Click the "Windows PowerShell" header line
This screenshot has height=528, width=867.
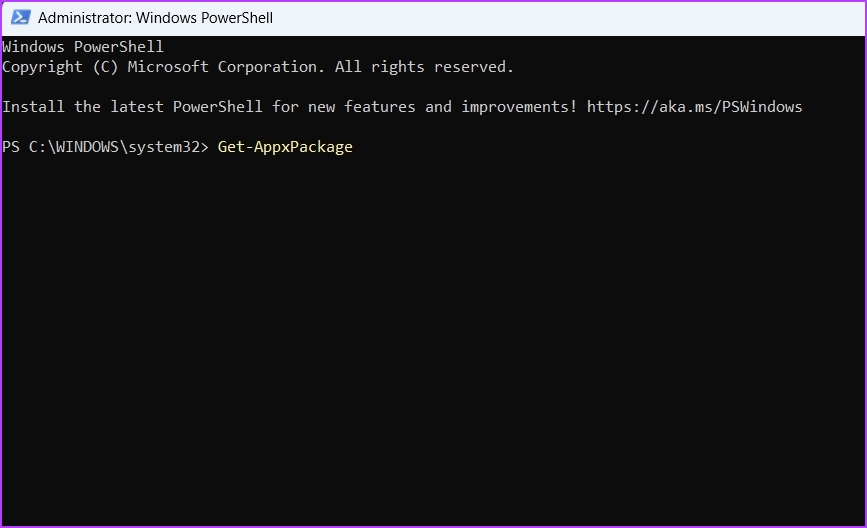tap(83, 47)
